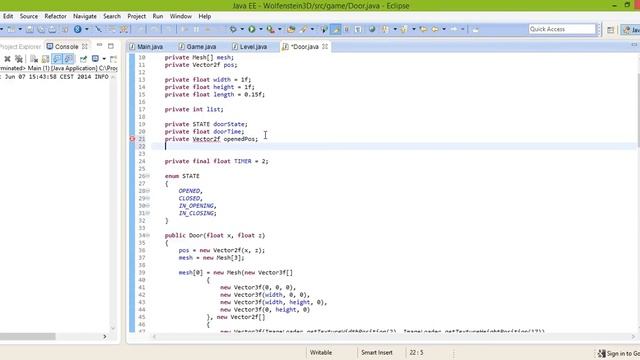This screenshot has height=360, width=640.
Task: Click the Open Perspective icon
Action: [610, 29]
